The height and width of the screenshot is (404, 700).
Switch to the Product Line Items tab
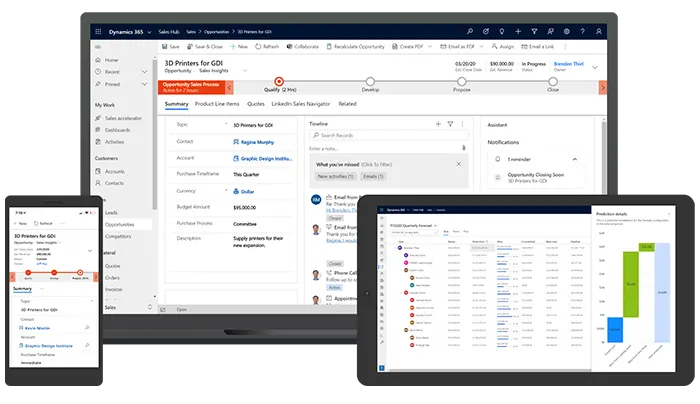[217, 103]
